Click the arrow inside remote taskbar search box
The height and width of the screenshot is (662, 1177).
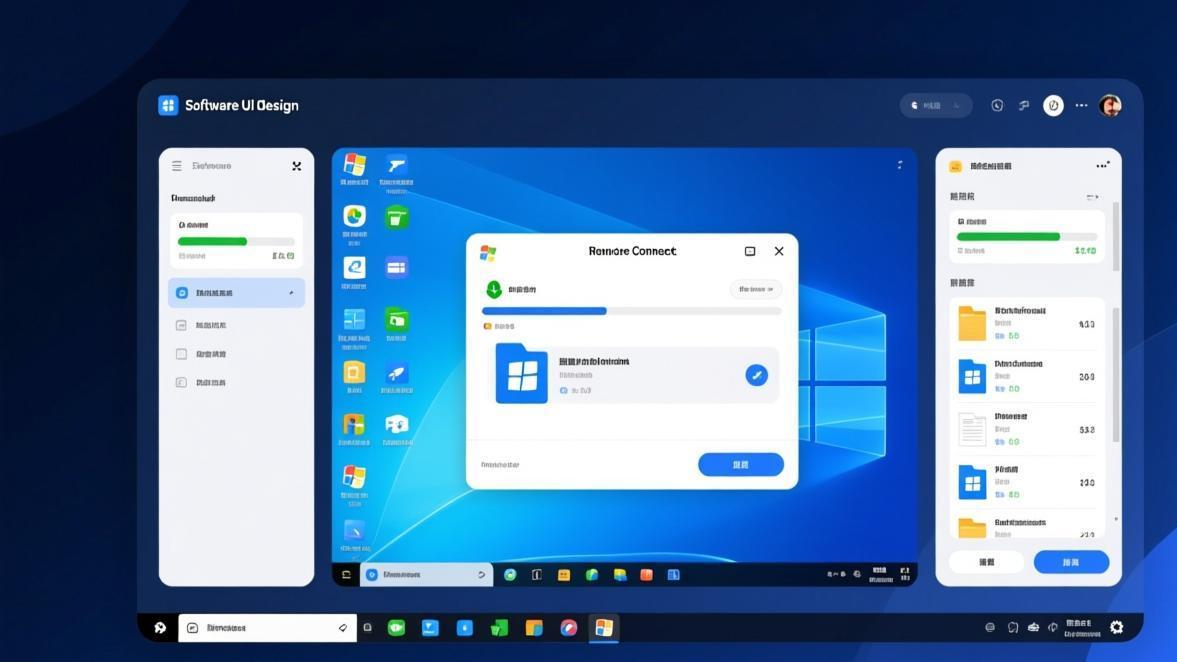click(x=481, y=575)
